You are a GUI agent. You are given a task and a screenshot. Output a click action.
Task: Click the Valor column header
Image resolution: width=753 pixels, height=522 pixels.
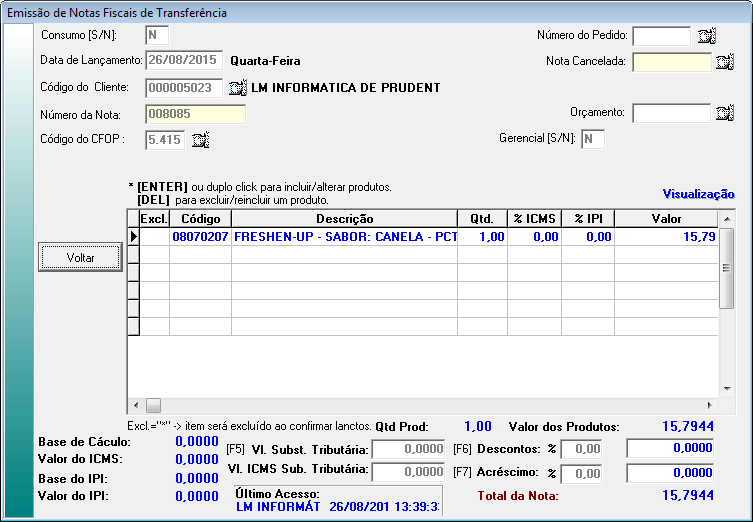[666, 218]
